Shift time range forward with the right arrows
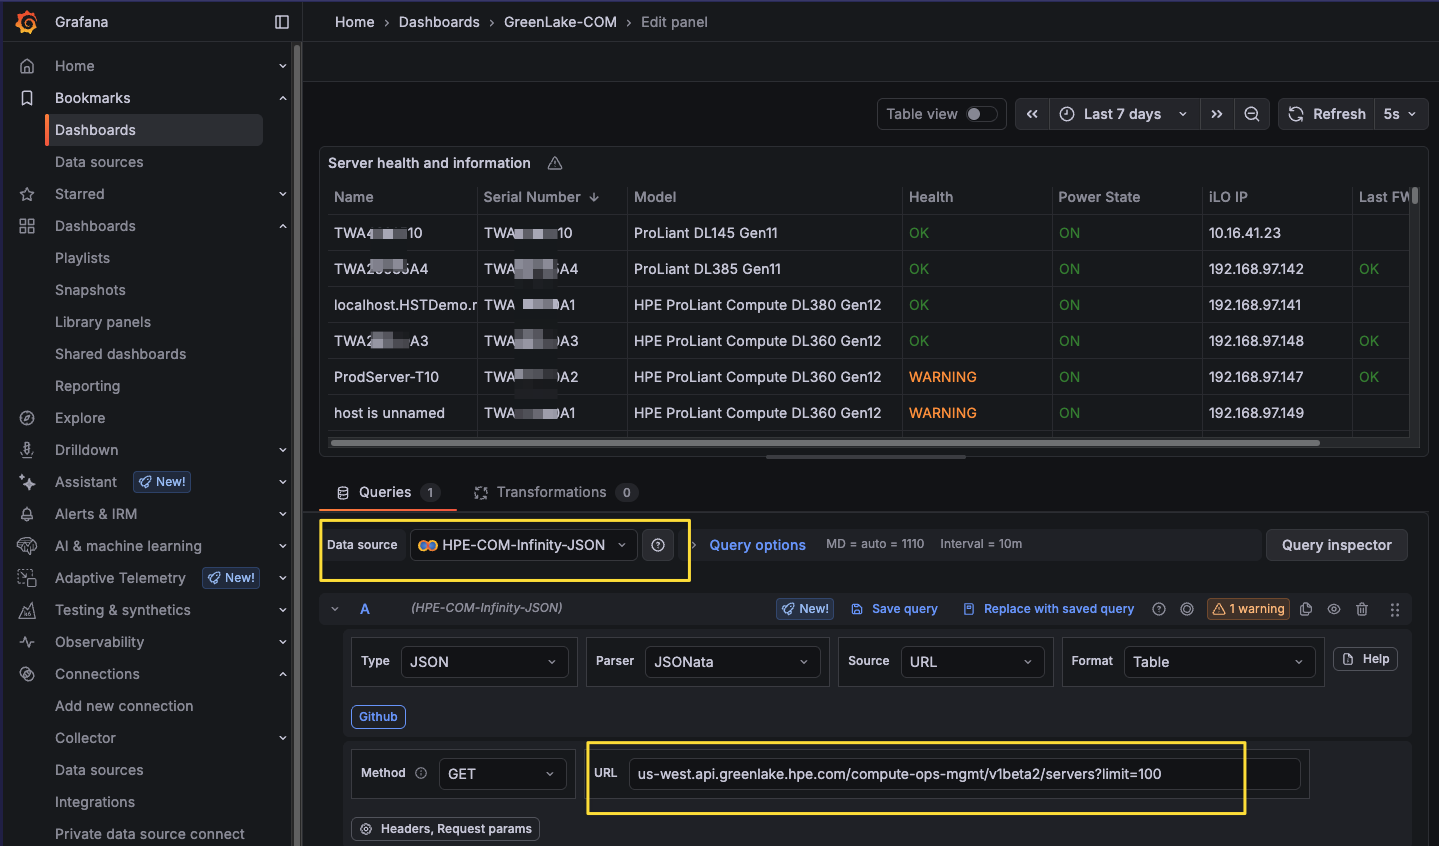The width and height of the screenshot is (1439, 846). pyautogui.click(x=1217, y=114)
